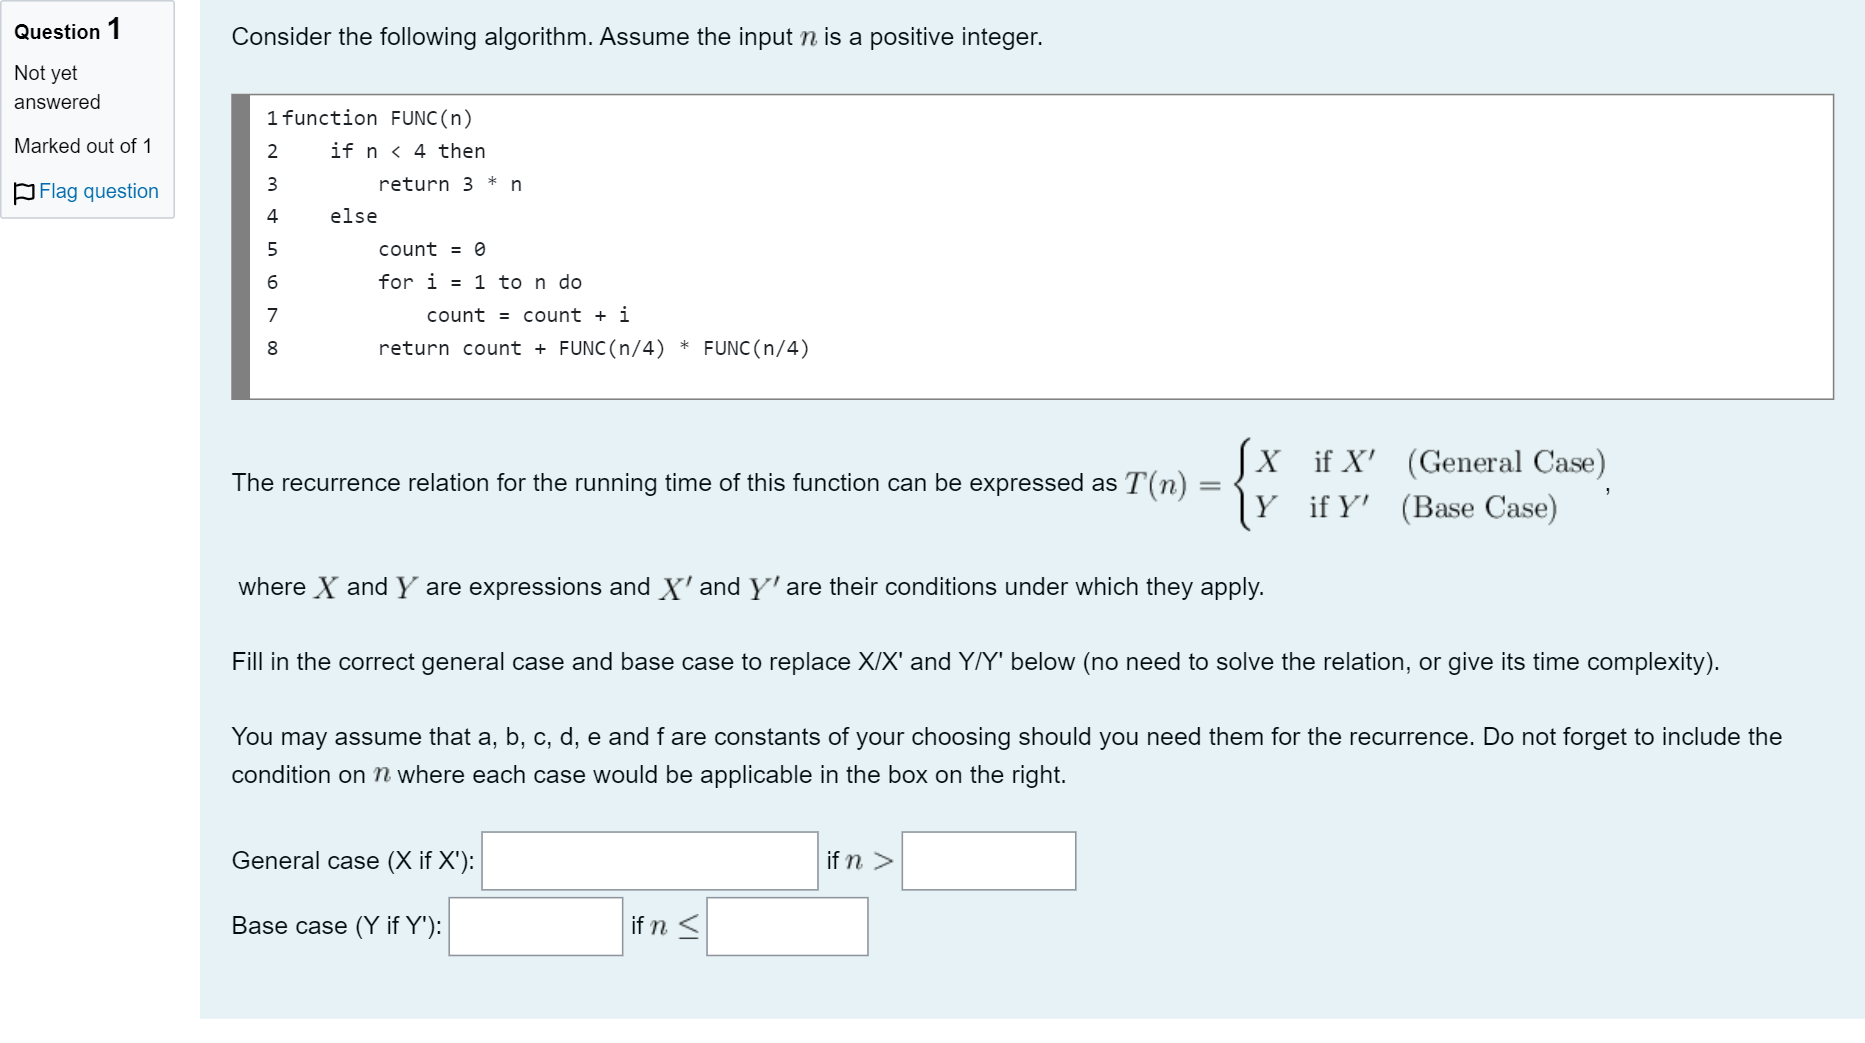
Task: Click the flag icon beside Flag question
Action: click(24, 192)
